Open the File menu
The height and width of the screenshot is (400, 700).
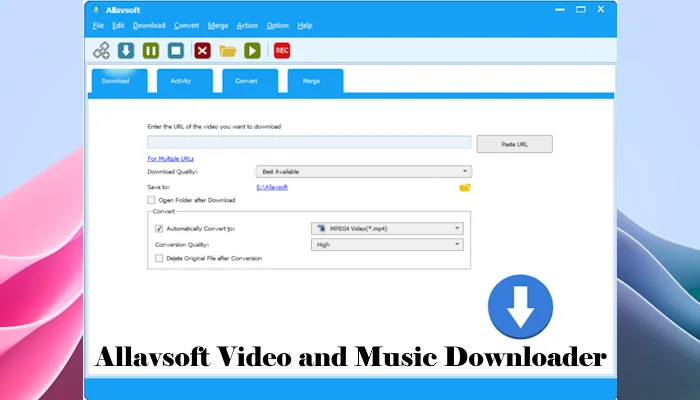coord(98,25)
